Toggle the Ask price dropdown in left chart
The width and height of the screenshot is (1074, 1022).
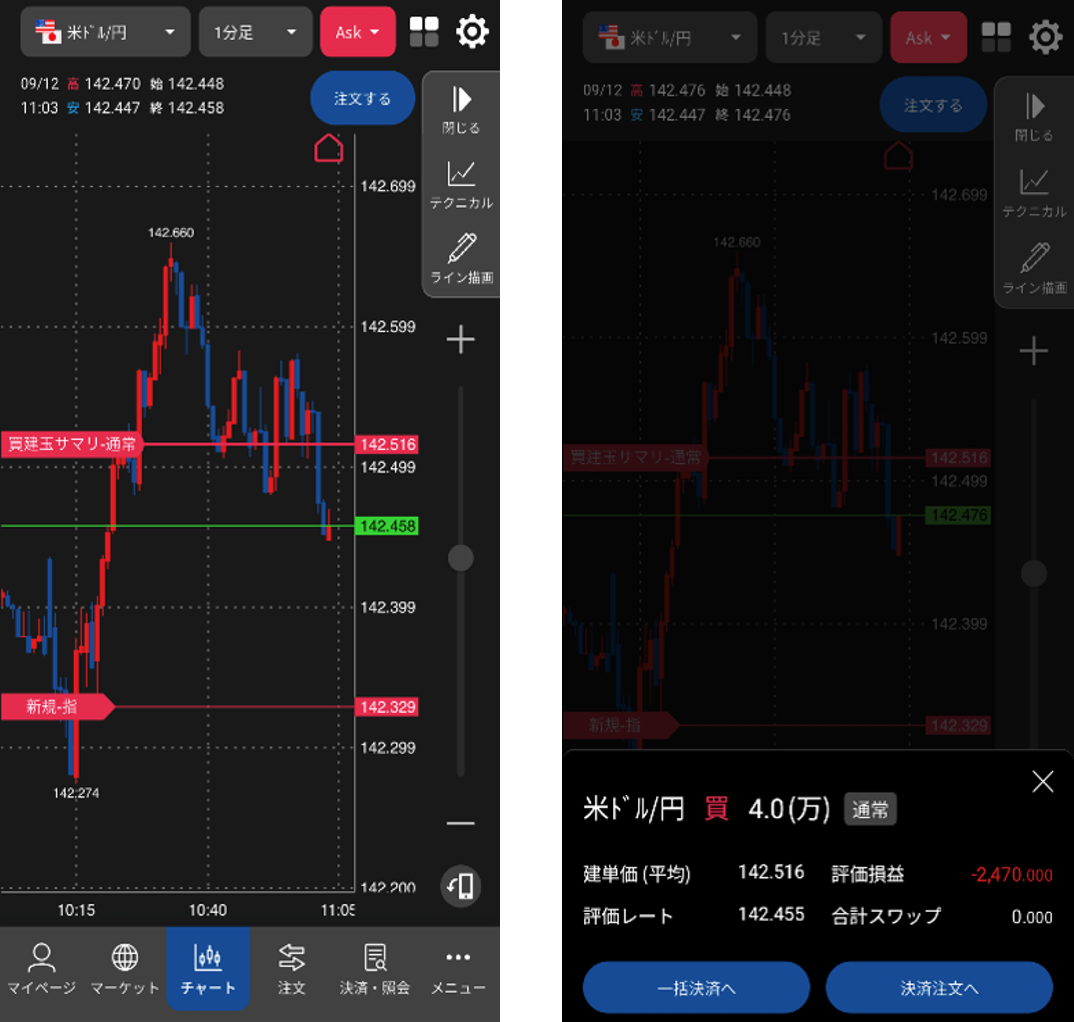[358, 32]
